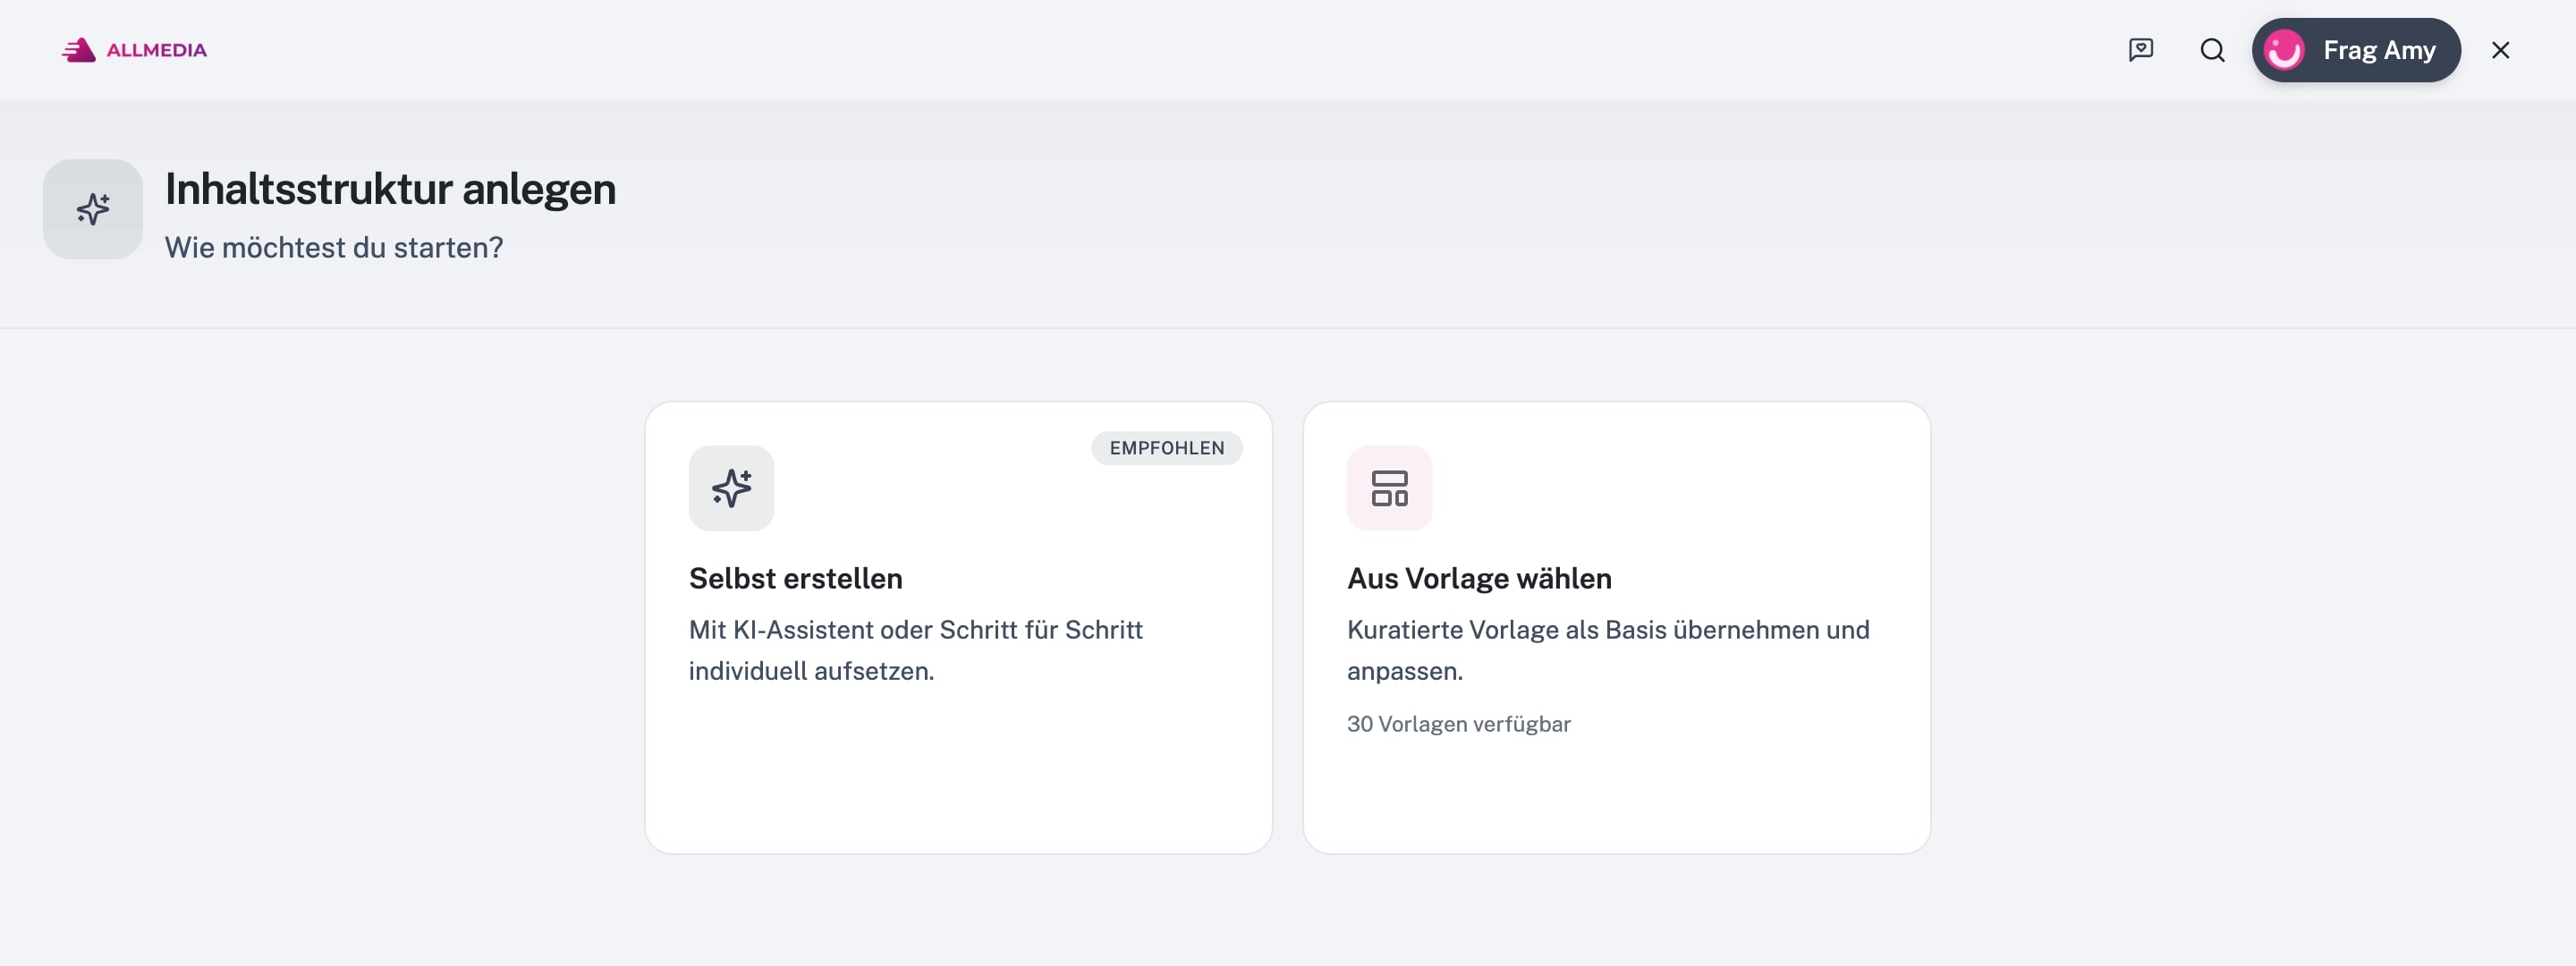Image resolution: width=2576 pixels, height=966 pixels.
Task: Click the description Mit KI-Assistent oder Schritt für Schritt
Action: (x=915, y=650)
